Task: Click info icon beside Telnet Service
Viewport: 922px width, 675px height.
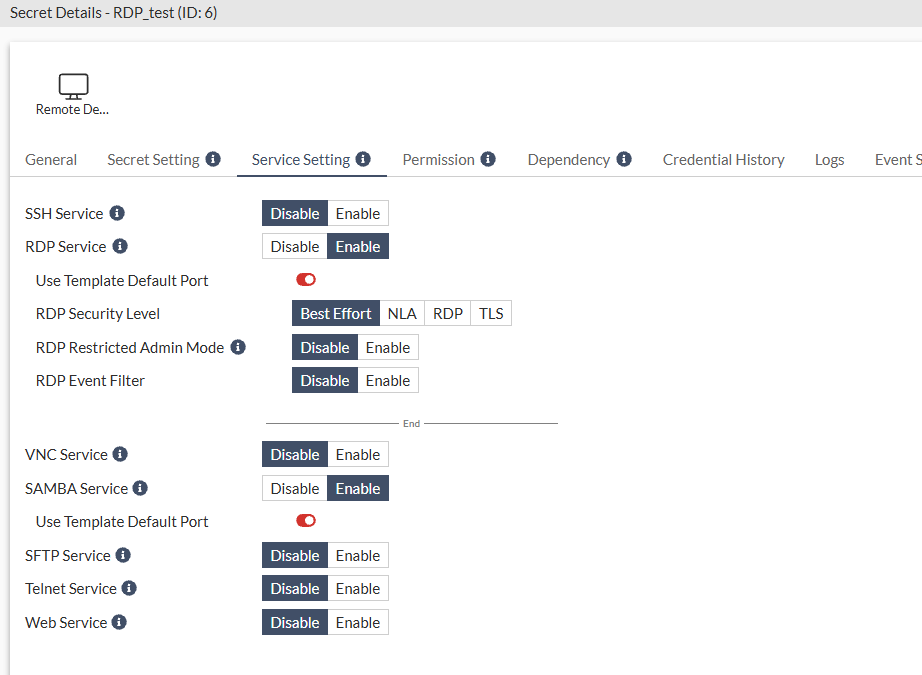Action: point(129,588)
